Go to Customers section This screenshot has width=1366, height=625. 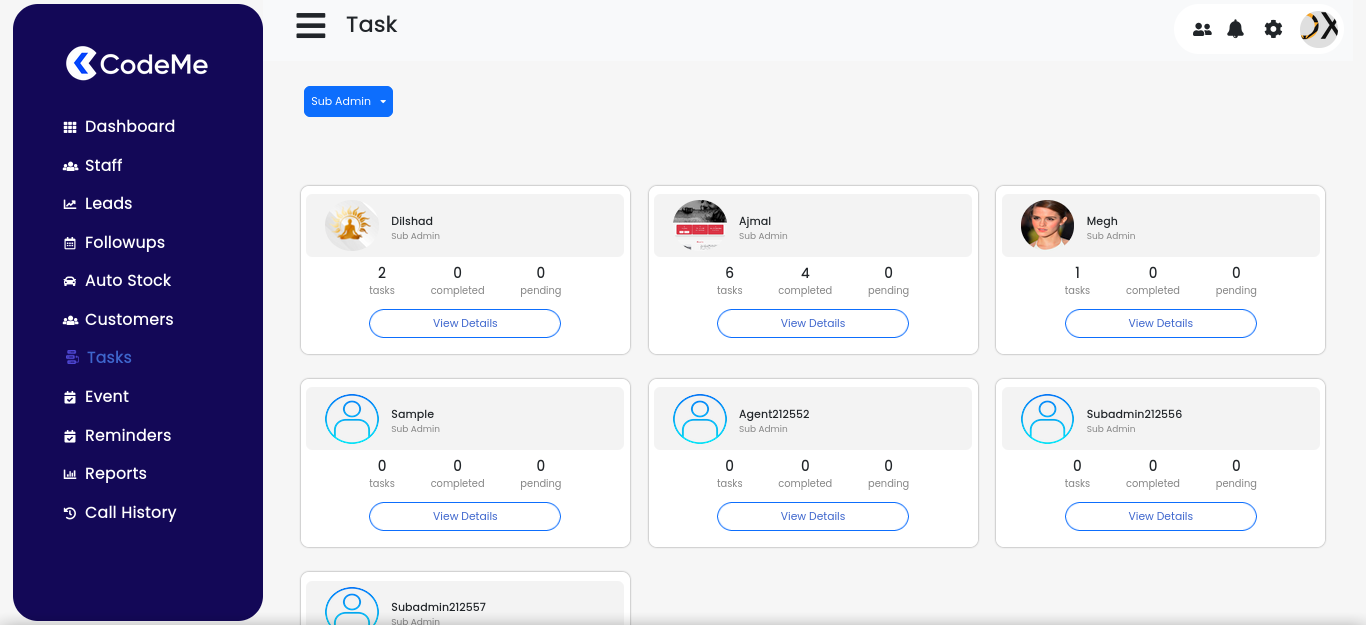tap(129, 319)
